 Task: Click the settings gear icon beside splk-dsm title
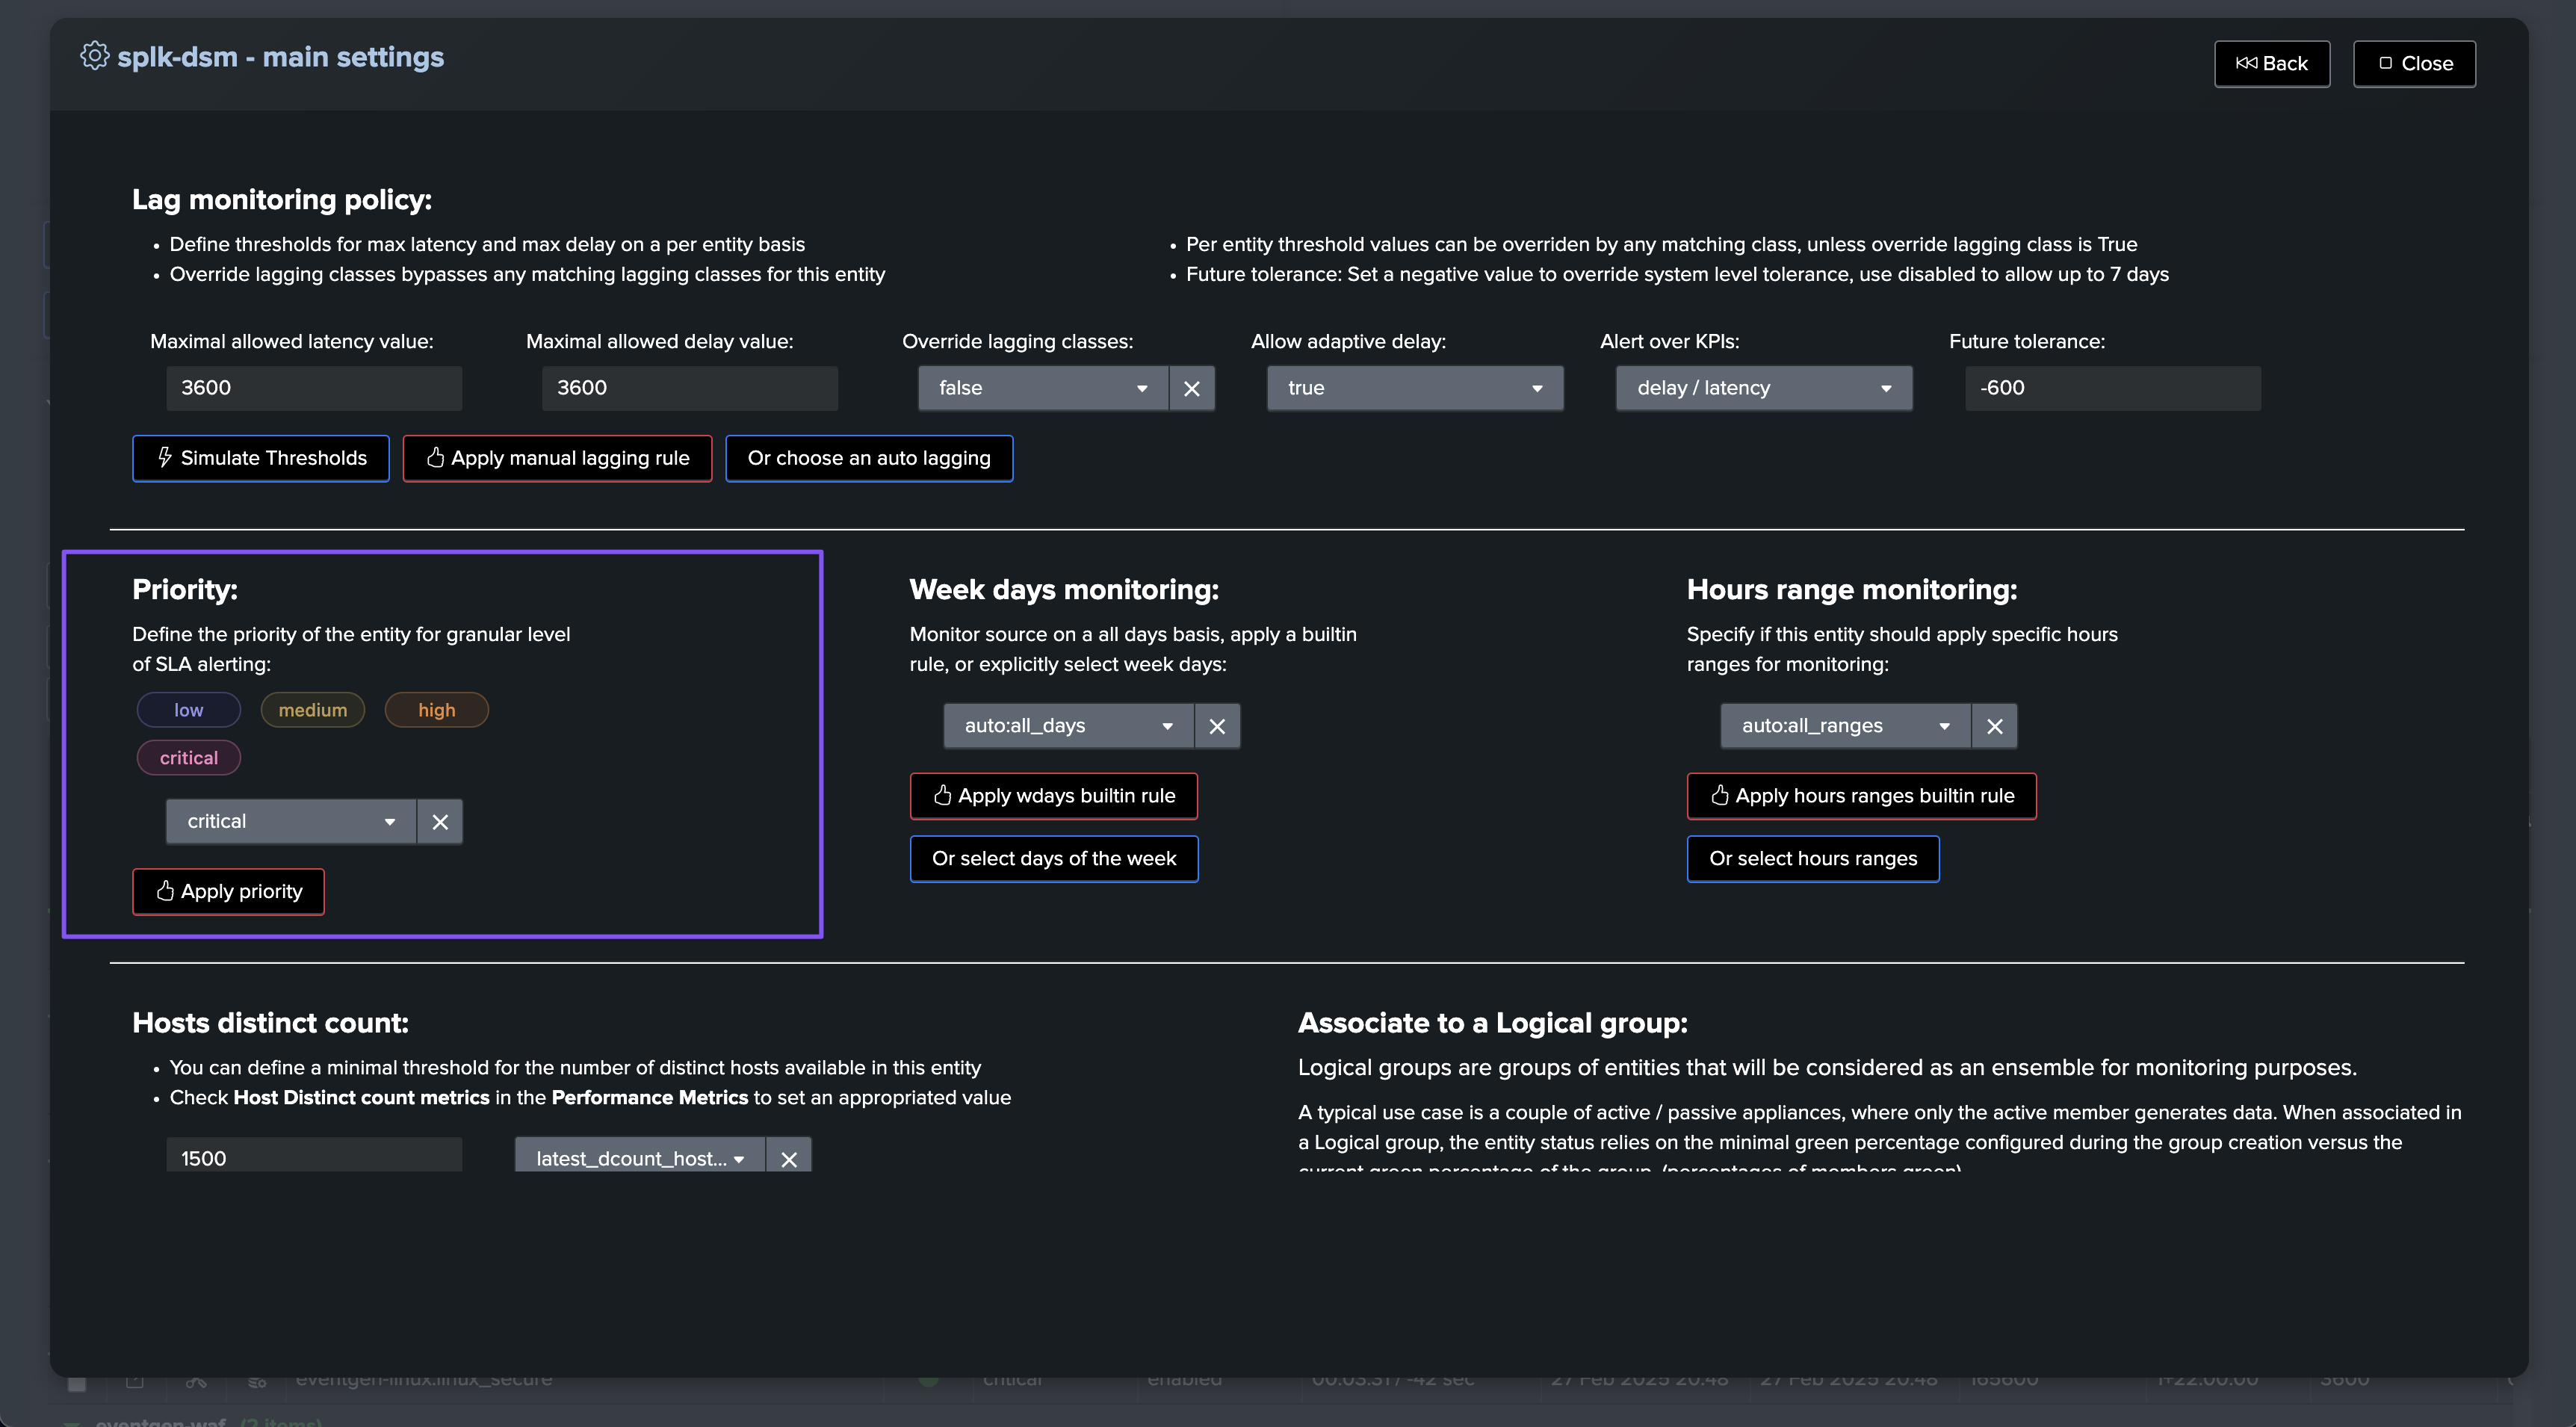[x=94, y=56]
